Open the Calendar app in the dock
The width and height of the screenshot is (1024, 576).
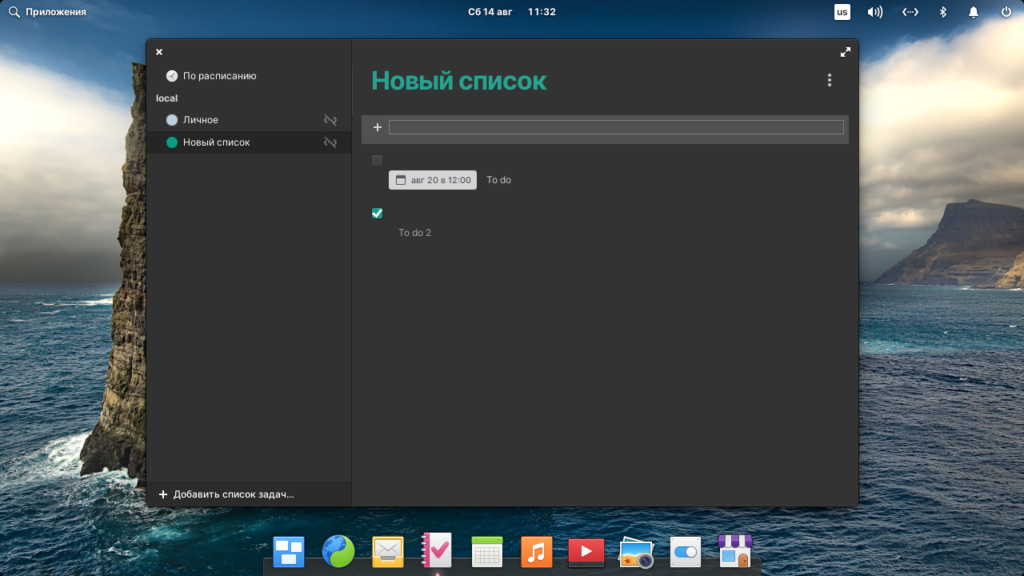pos(487,551)
